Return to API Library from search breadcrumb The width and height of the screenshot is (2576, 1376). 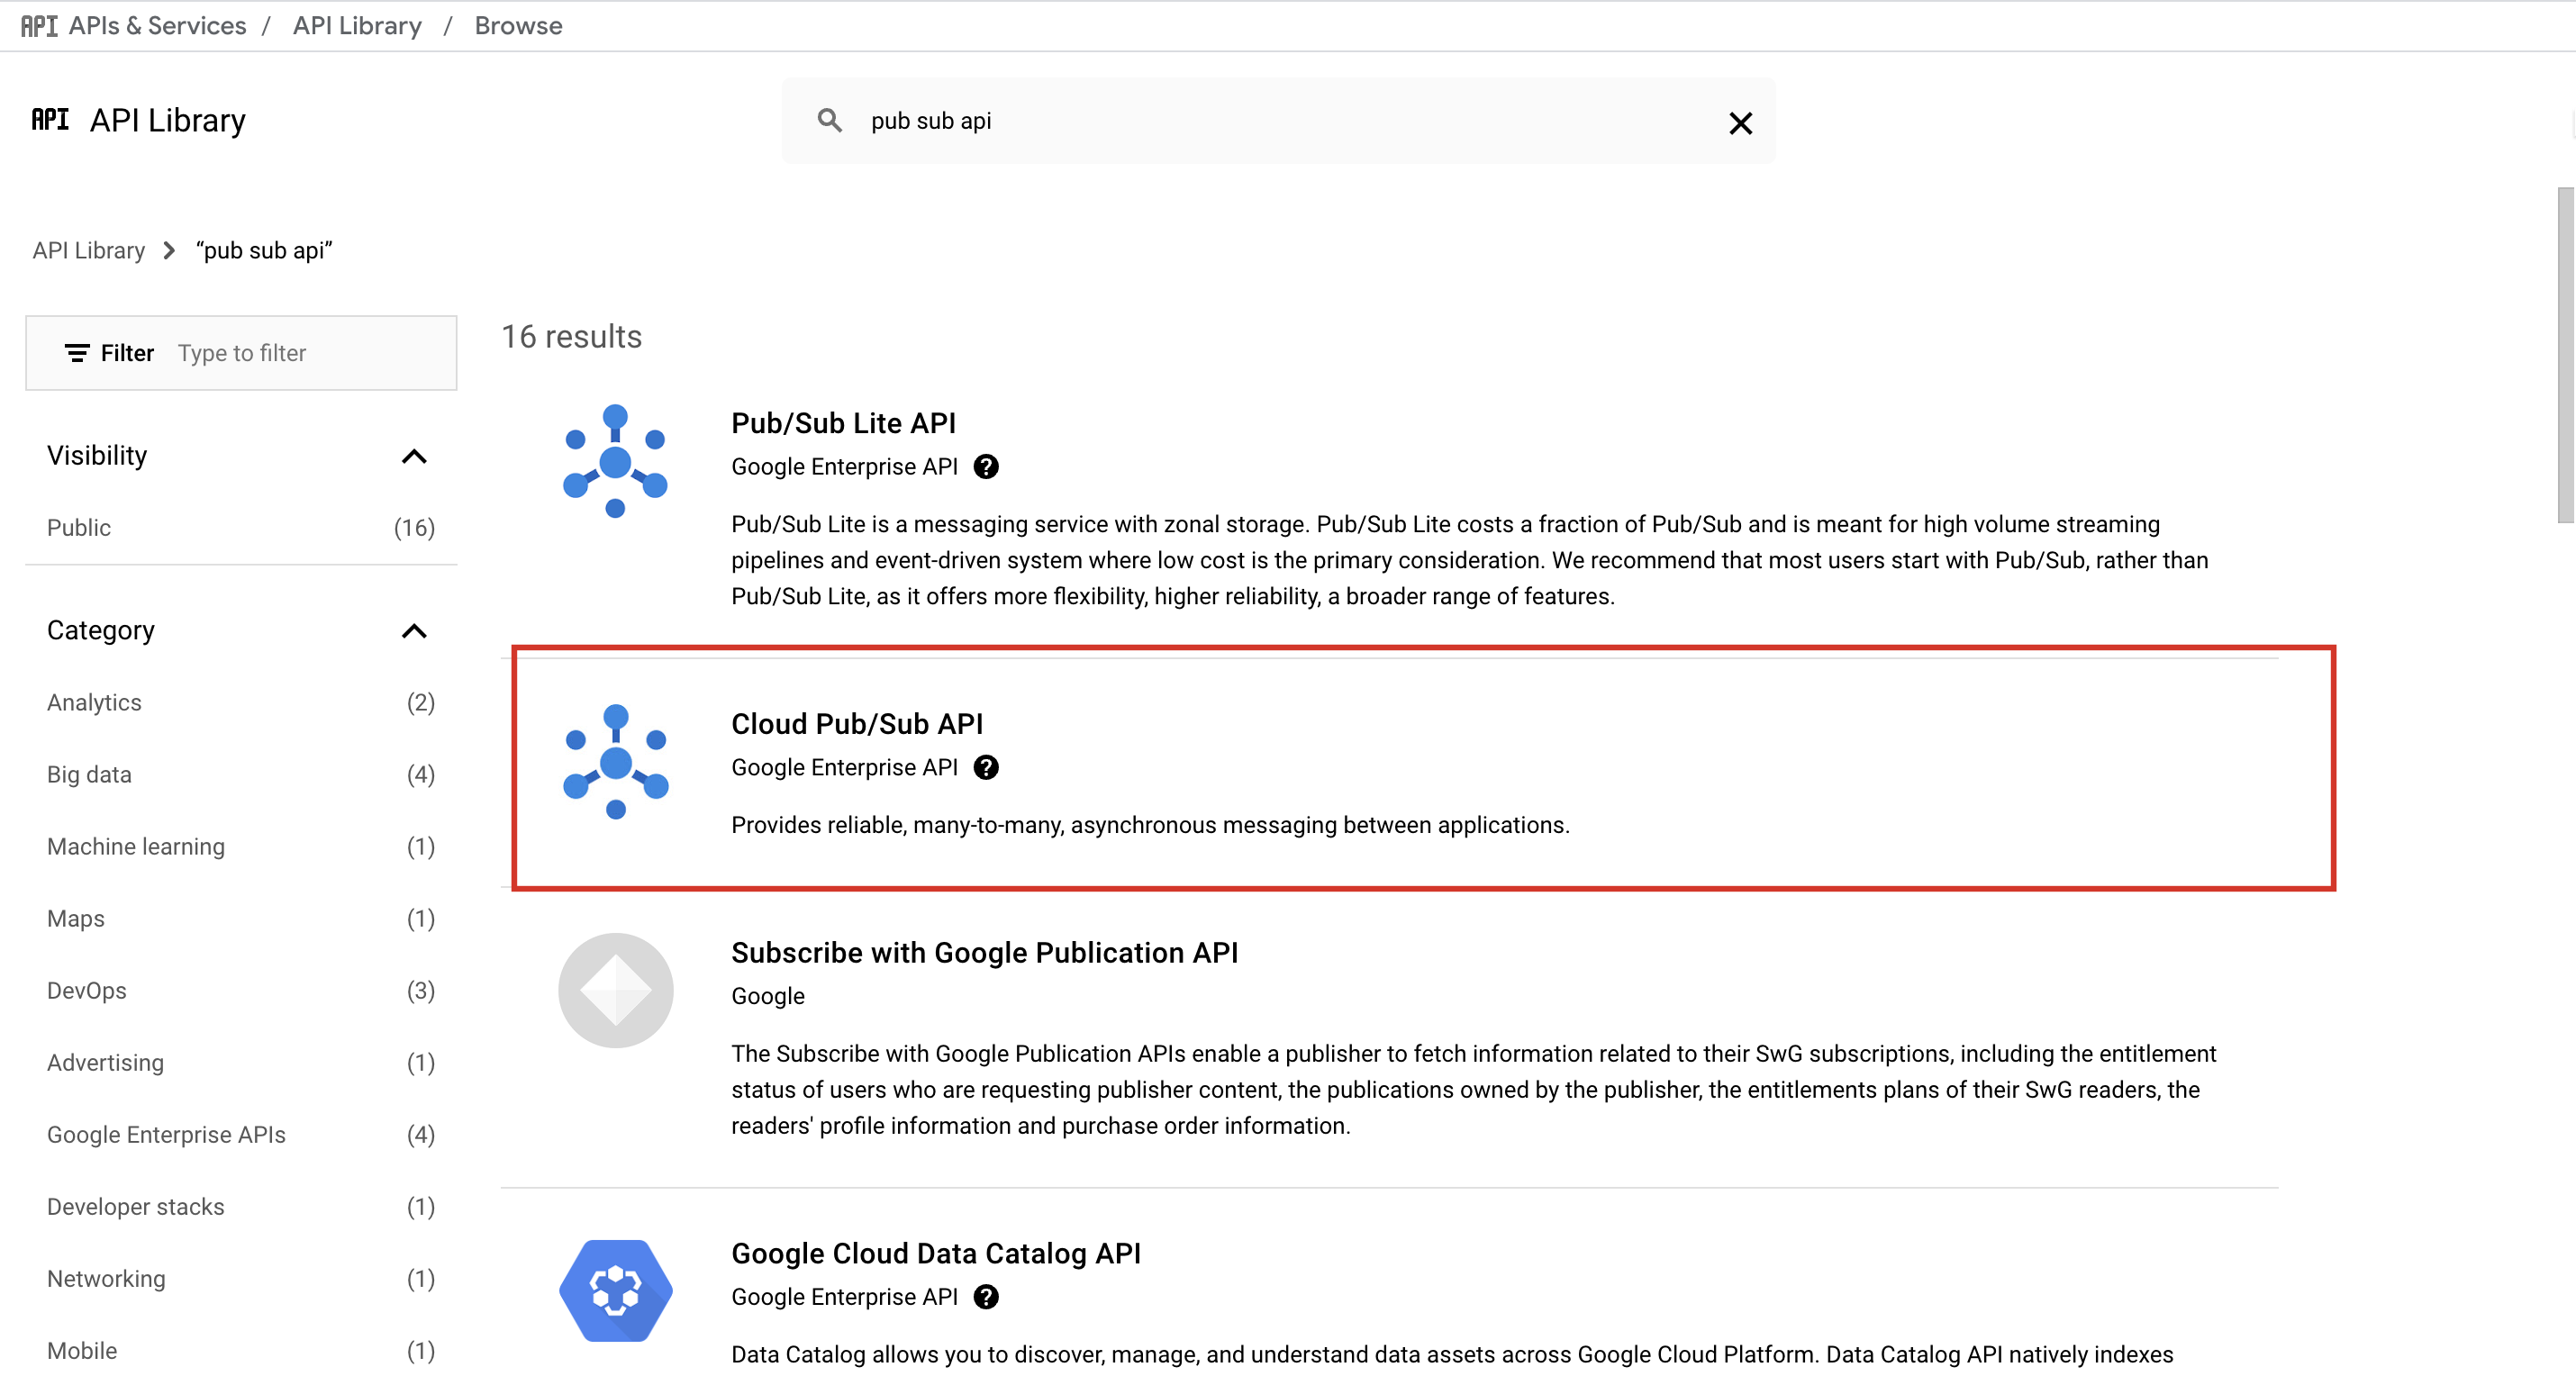pos(89,250)
